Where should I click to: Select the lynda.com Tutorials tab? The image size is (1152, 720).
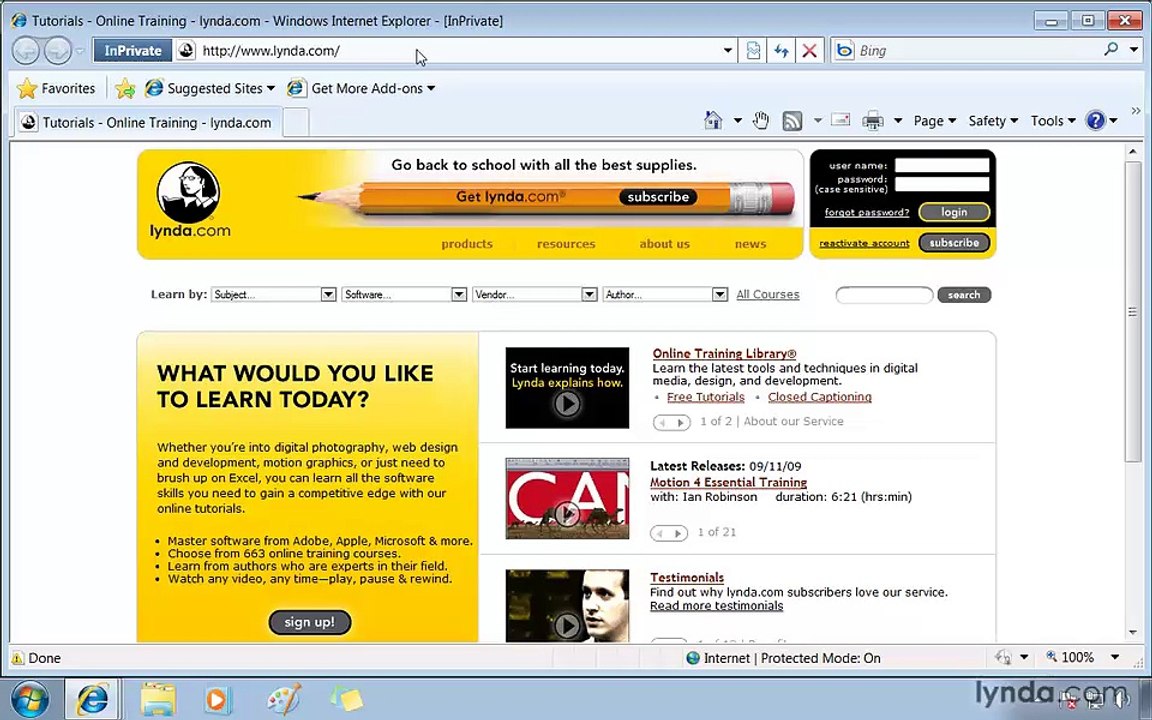point(148,123)
